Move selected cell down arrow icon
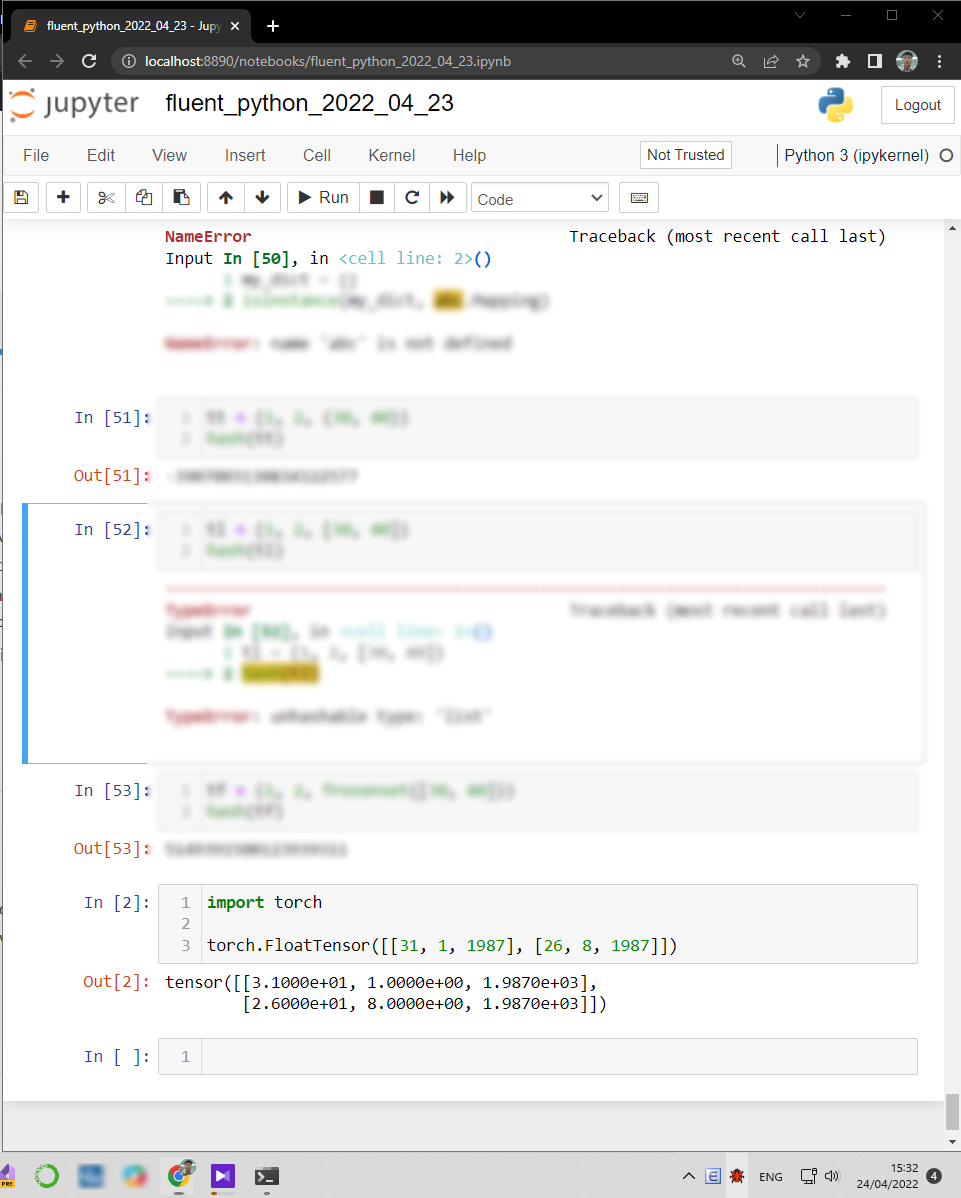Viewport: 961px width, 1198px height. [x=262, y=198]
